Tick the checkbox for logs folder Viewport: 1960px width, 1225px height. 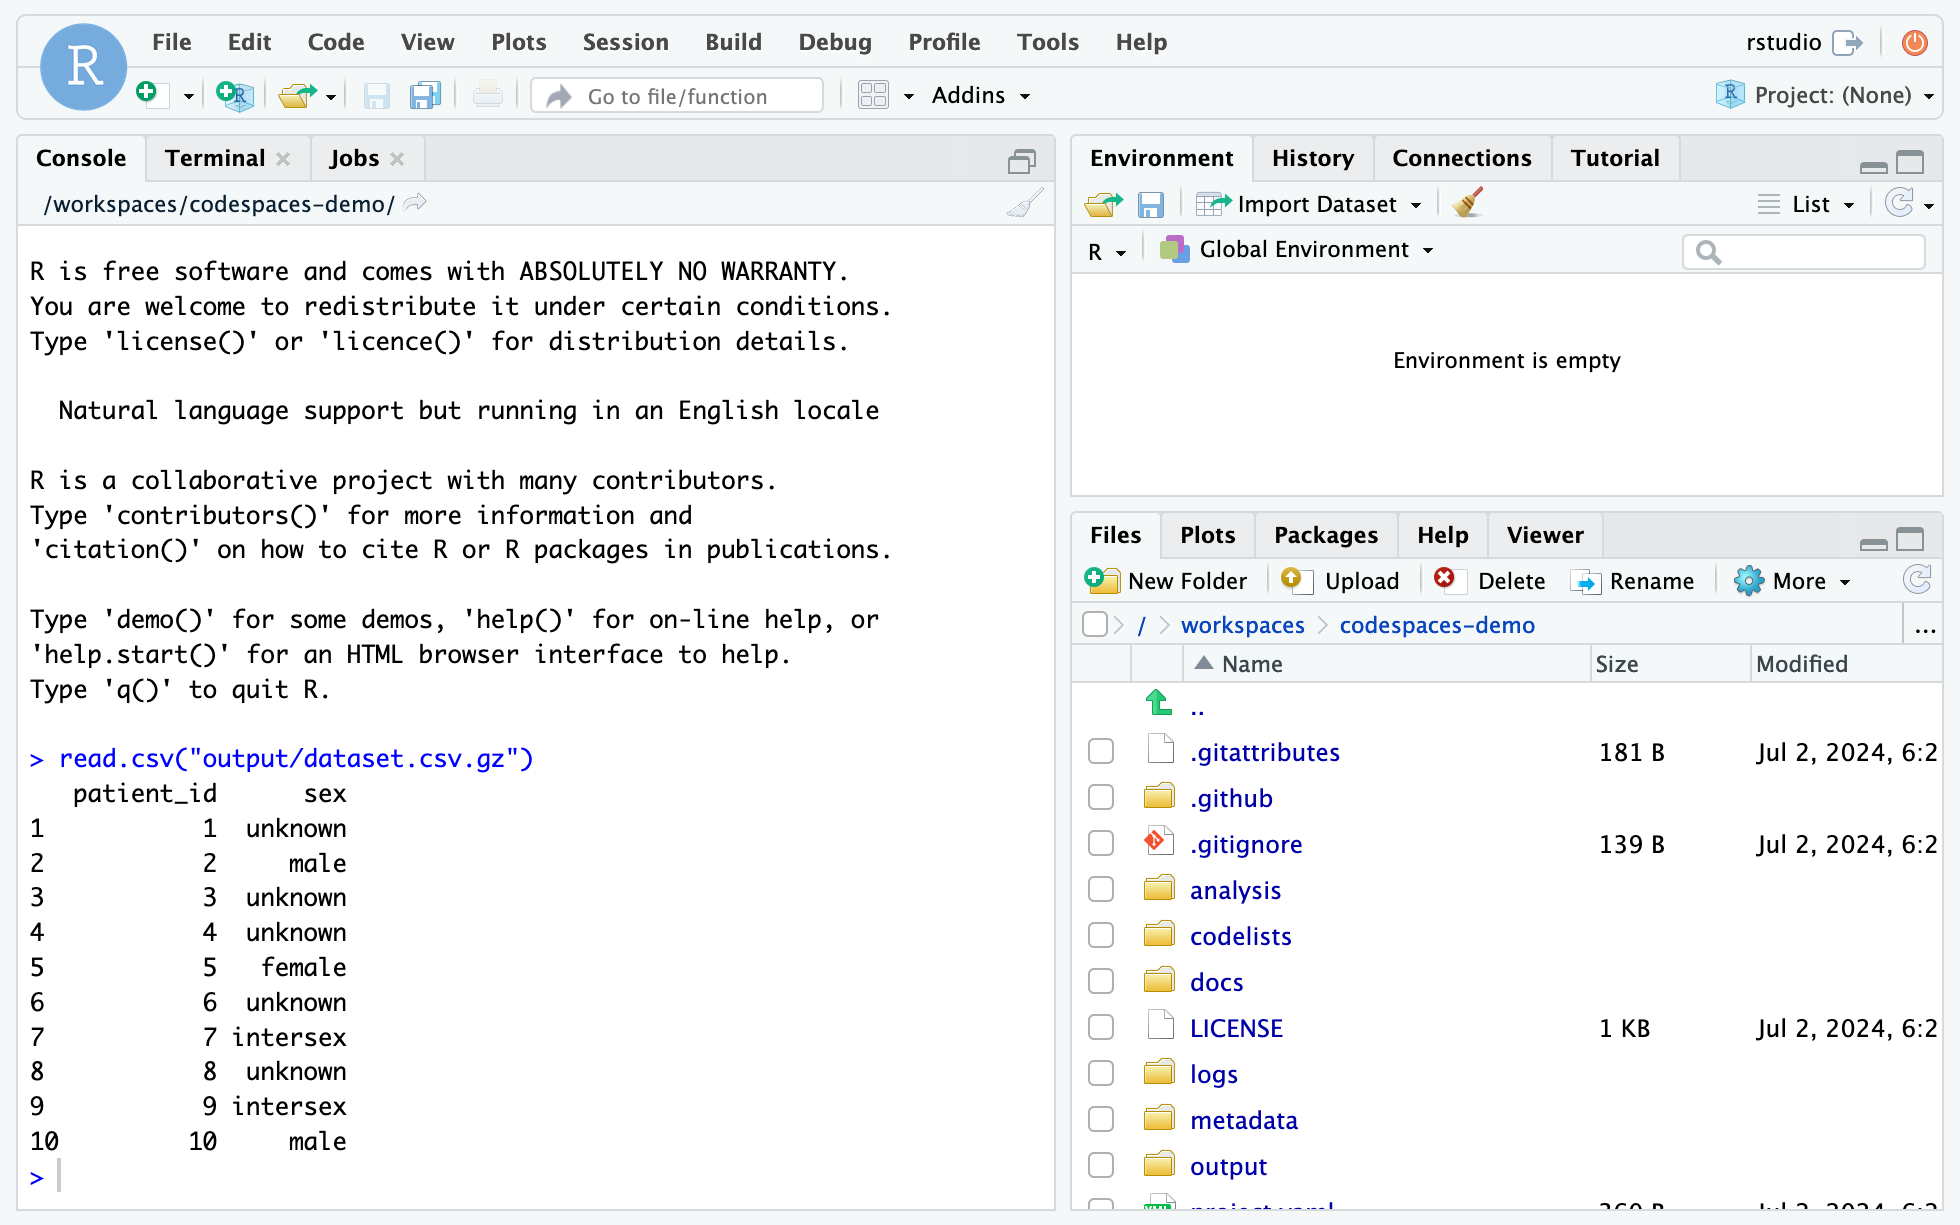[x=1101, y=1073]
